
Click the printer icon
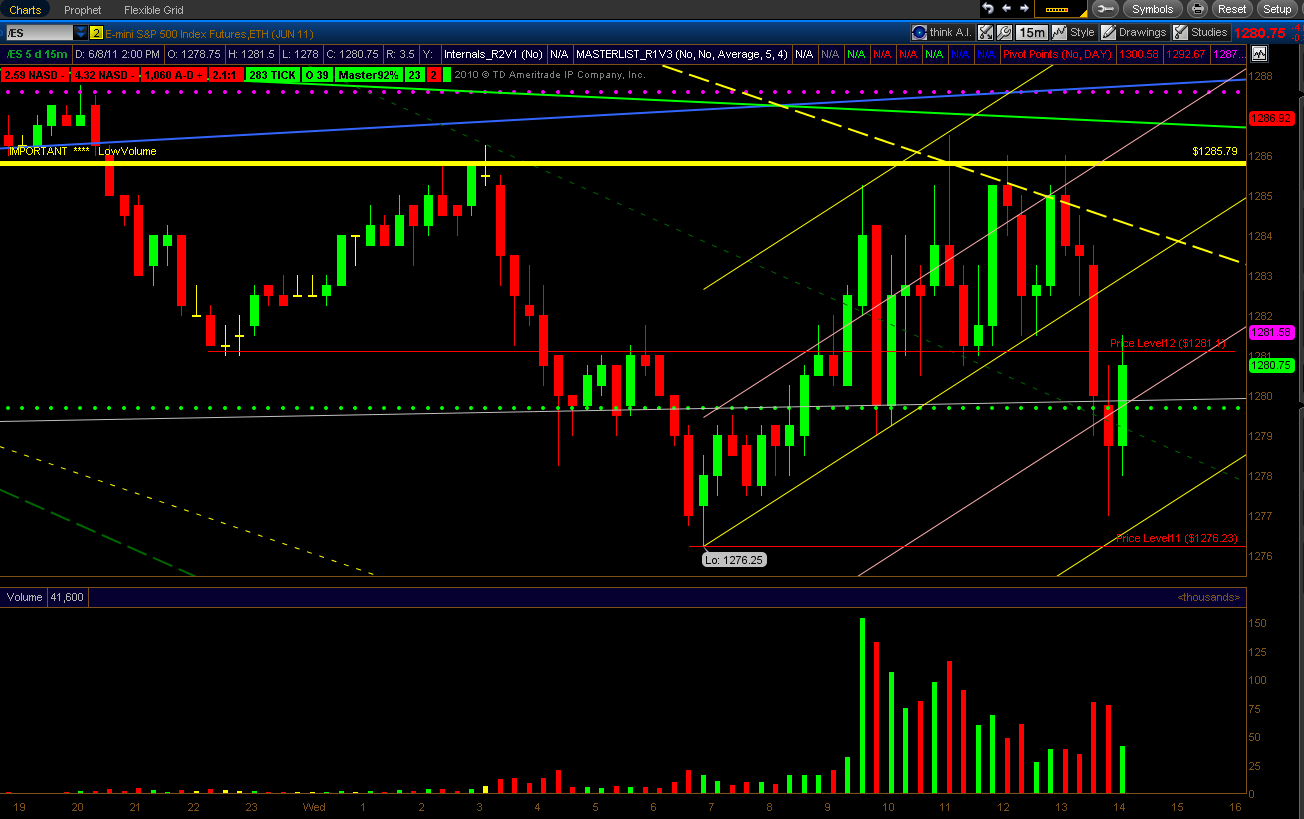(1199, 9)
